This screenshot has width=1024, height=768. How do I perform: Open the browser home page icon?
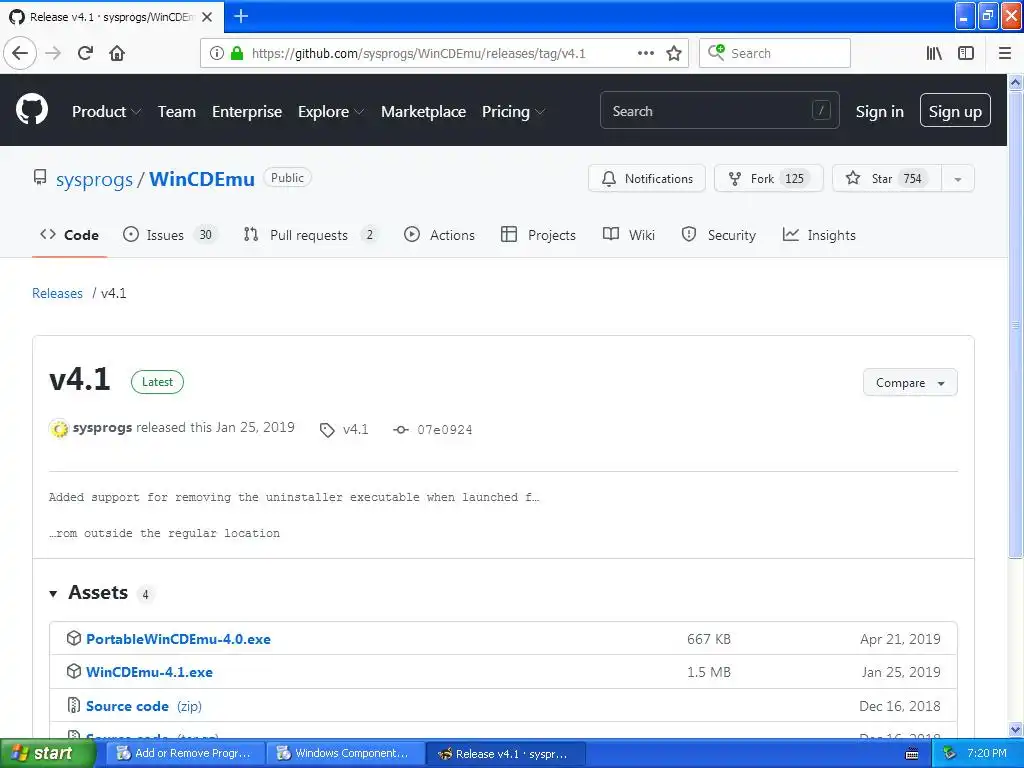117,53
